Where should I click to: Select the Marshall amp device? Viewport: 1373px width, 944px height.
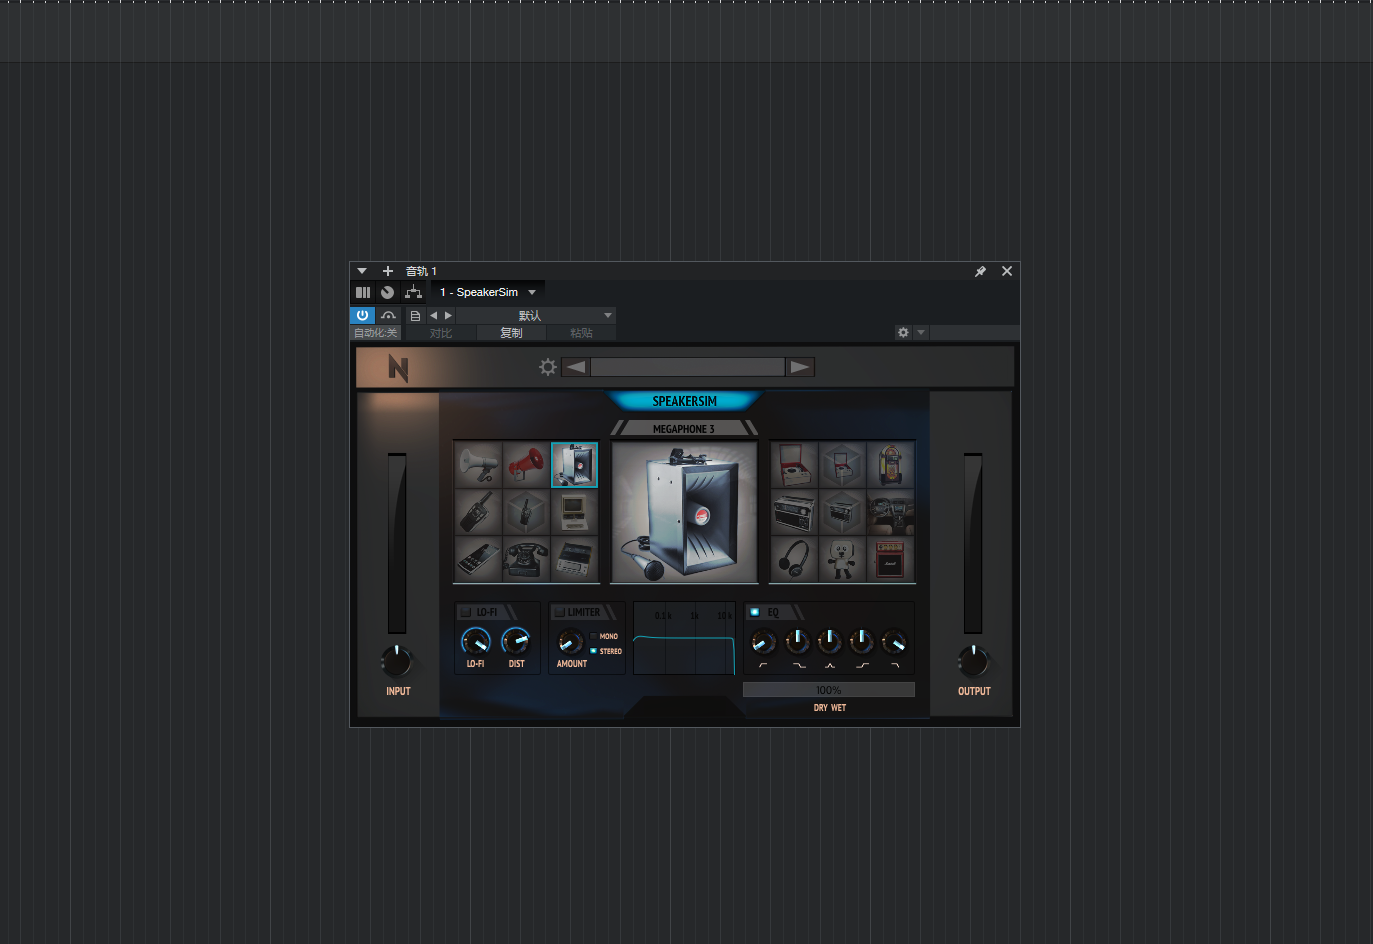pyautogui.click(x=890, y=558)
